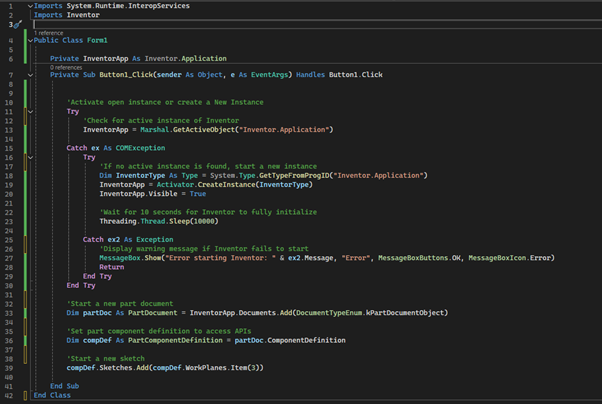Click the "True" value on line 20
The image size is (602, 404).
[198, 194]
